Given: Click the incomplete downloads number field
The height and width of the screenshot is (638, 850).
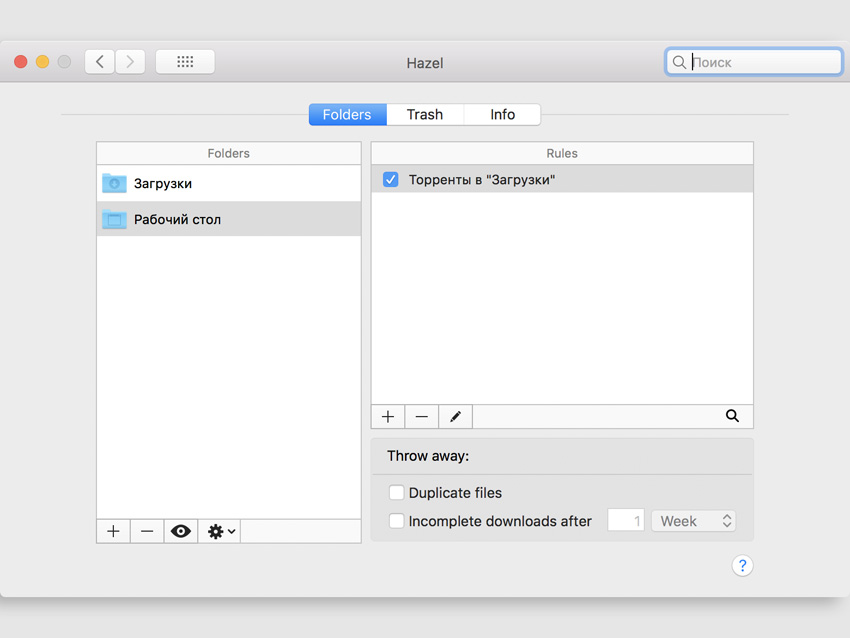Looking at the screenshot, I should pyautogui.click(x=626, y=521).
